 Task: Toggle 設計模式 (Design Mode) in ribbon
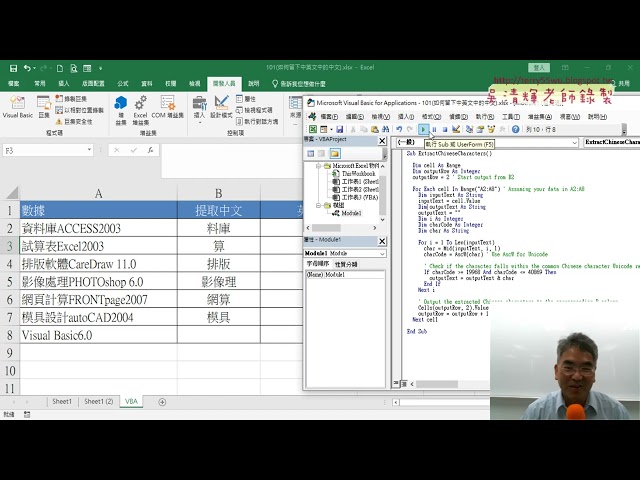point(221,106)
